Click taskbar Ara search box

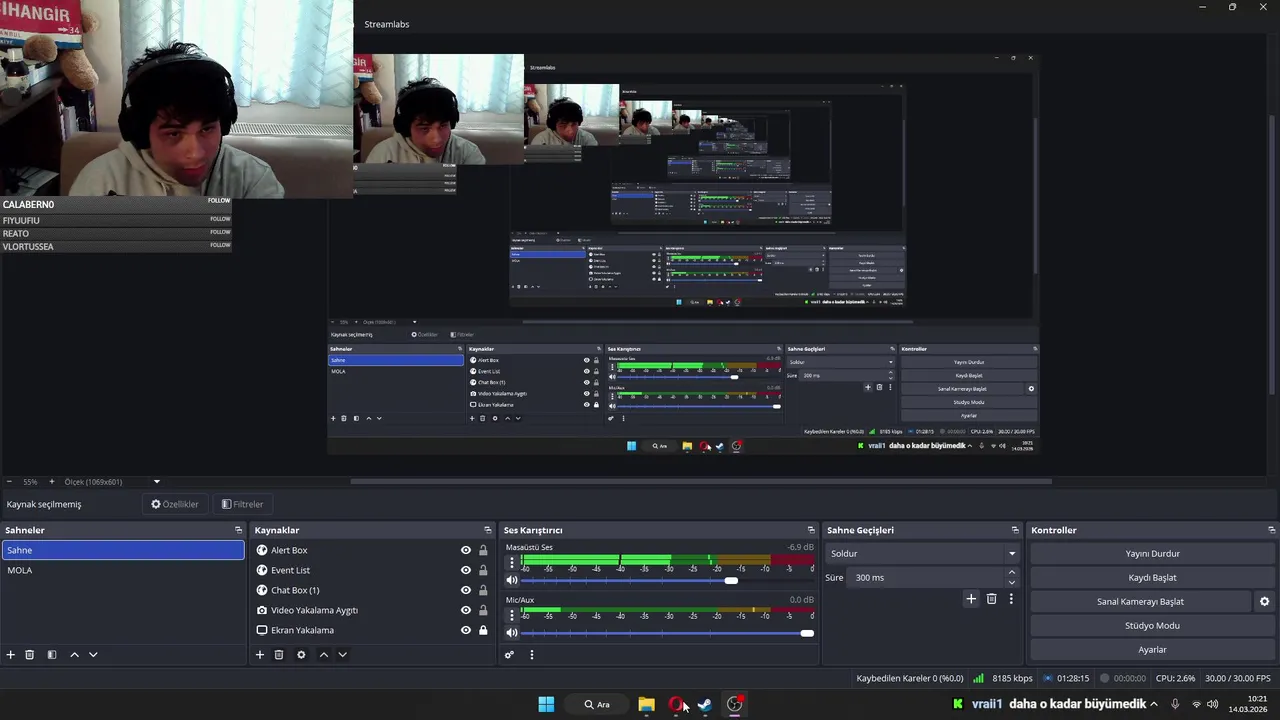(x=597, y=704)
